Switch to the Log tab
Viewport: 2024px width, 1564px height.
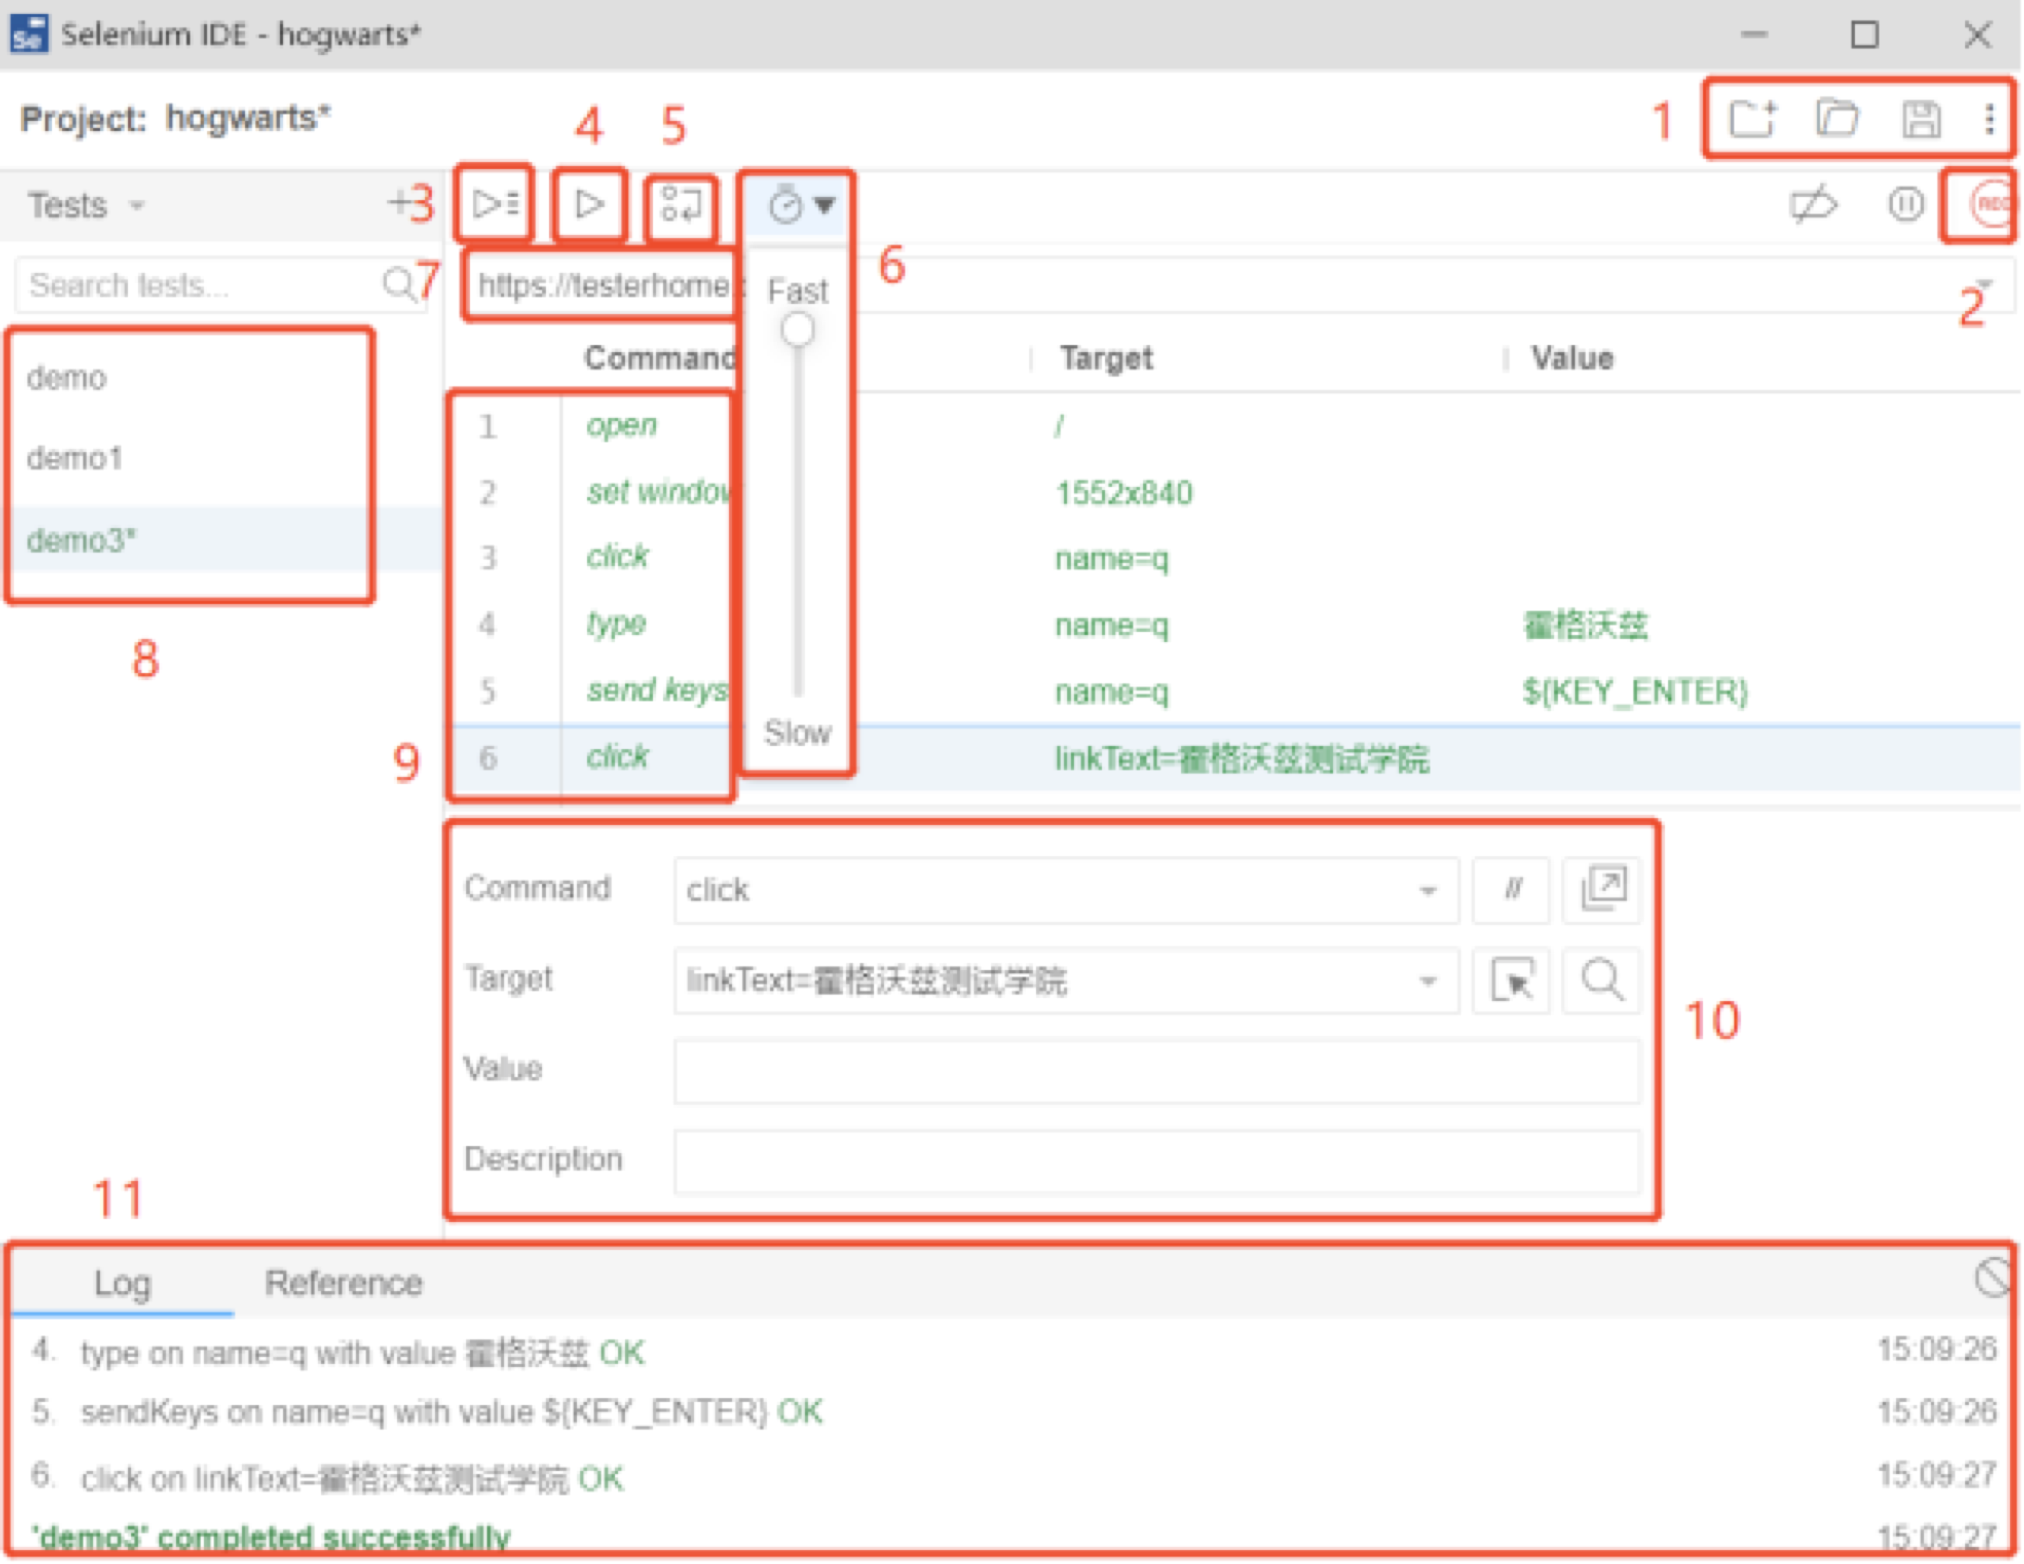point(122,1283)
